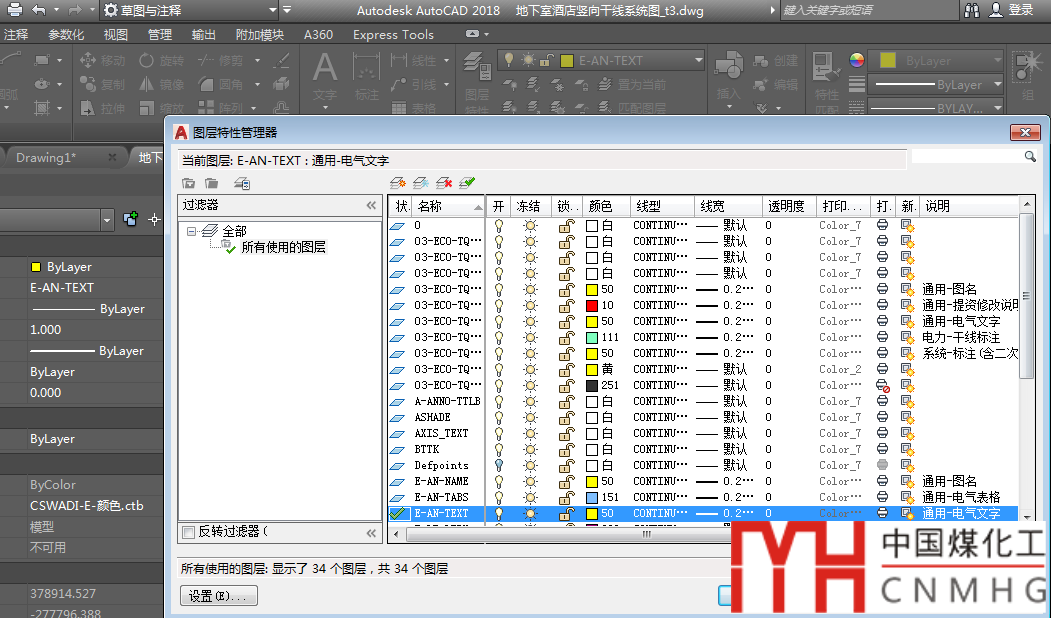Collapse the 全部 filter tree node
This screenshot has width=1051, height=618.
pos(192,231)
